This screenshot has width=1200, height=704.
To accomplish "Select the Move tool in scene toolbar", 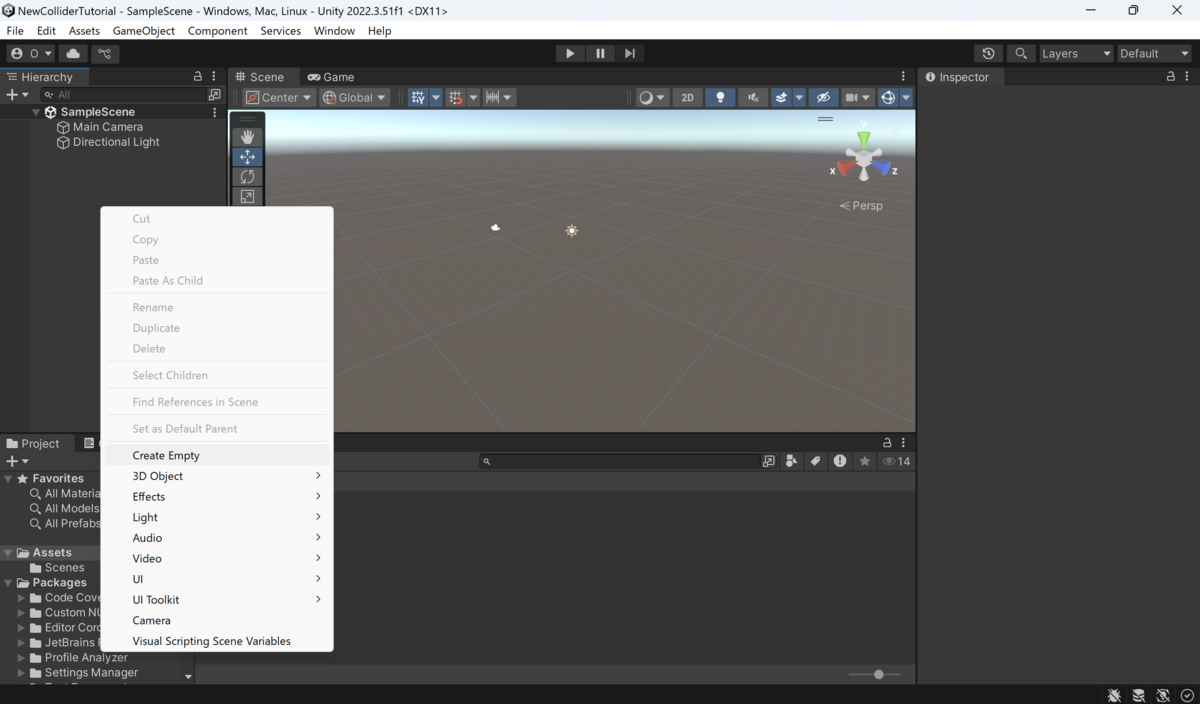I will (x=247, y=156).
